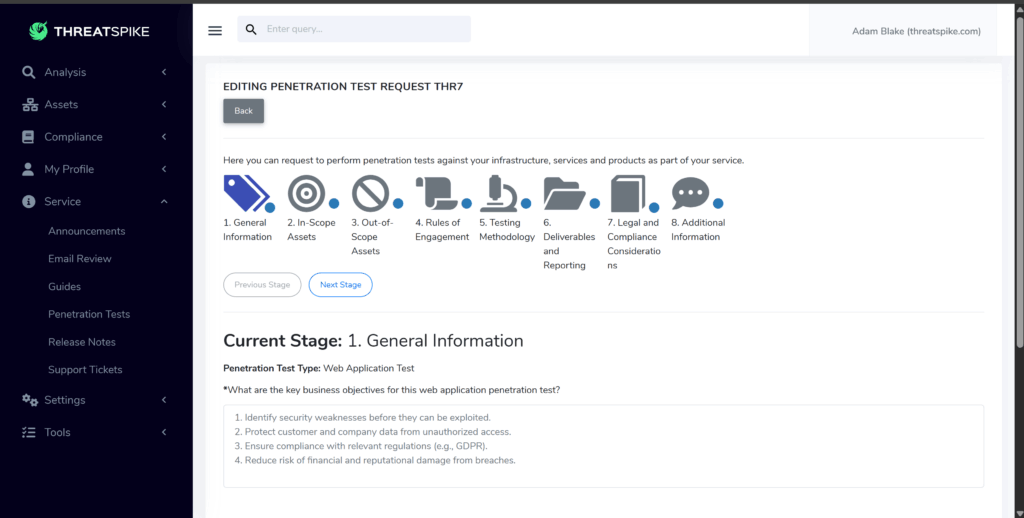Click Legal and Compliance book icon

pos(627,192)
